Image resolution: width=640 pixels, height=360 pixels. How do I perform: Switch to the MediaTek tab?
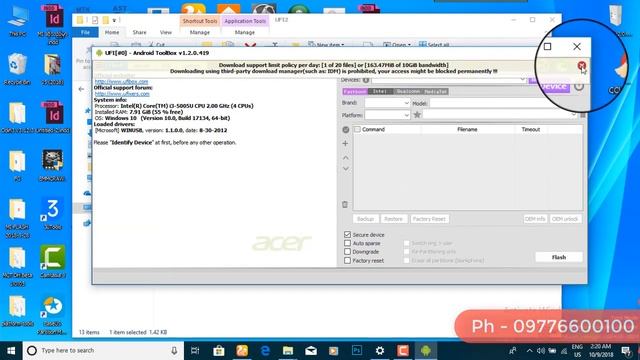[x=435, y=91]
